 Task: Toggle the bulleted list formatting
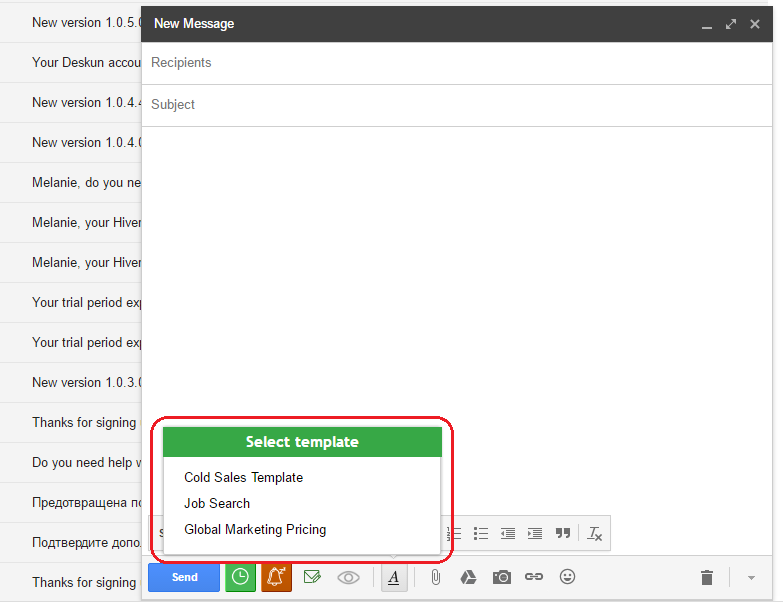(x=481, y=534)
